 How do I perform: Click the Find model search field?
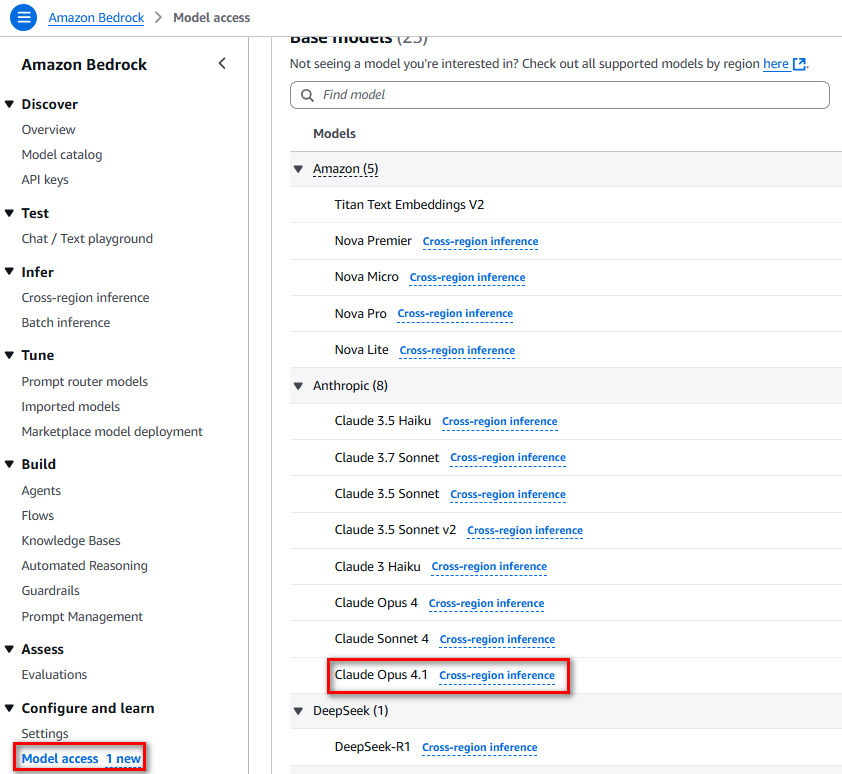tap(560, 95)
